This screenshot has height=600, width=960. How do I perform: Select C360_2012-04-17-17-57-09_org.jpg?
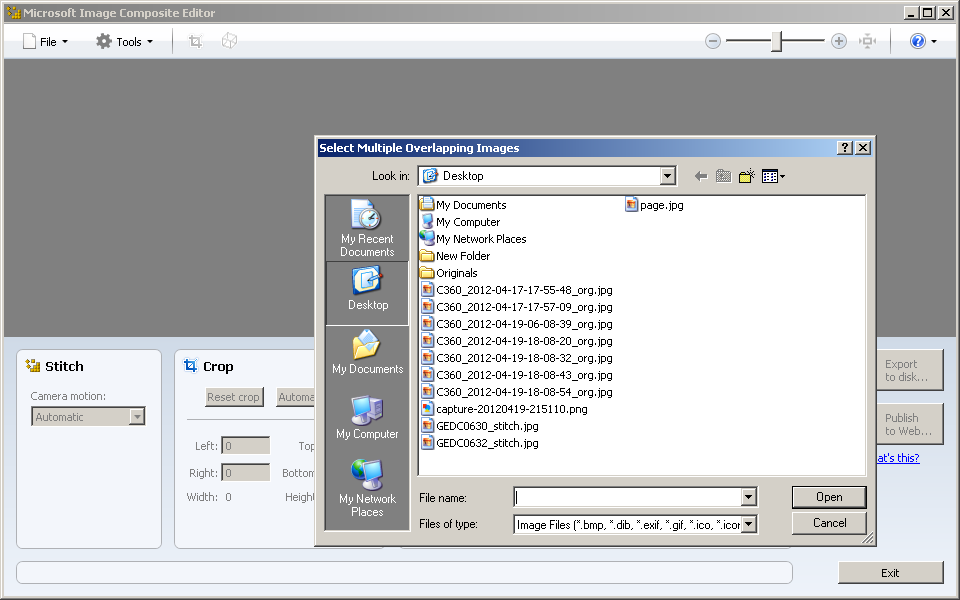(x=517, y=307)
